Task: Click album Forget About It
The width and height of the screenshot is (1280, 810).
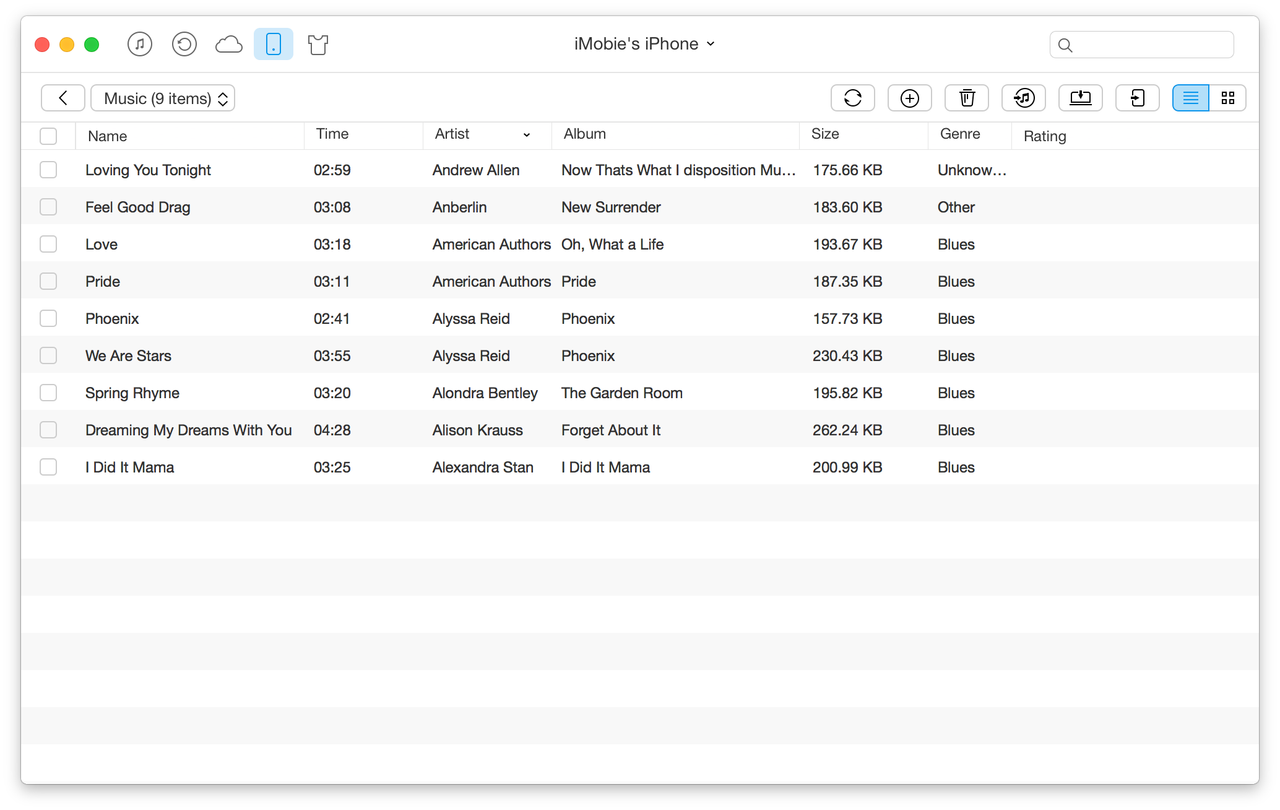Action: (x=611, y=430)
